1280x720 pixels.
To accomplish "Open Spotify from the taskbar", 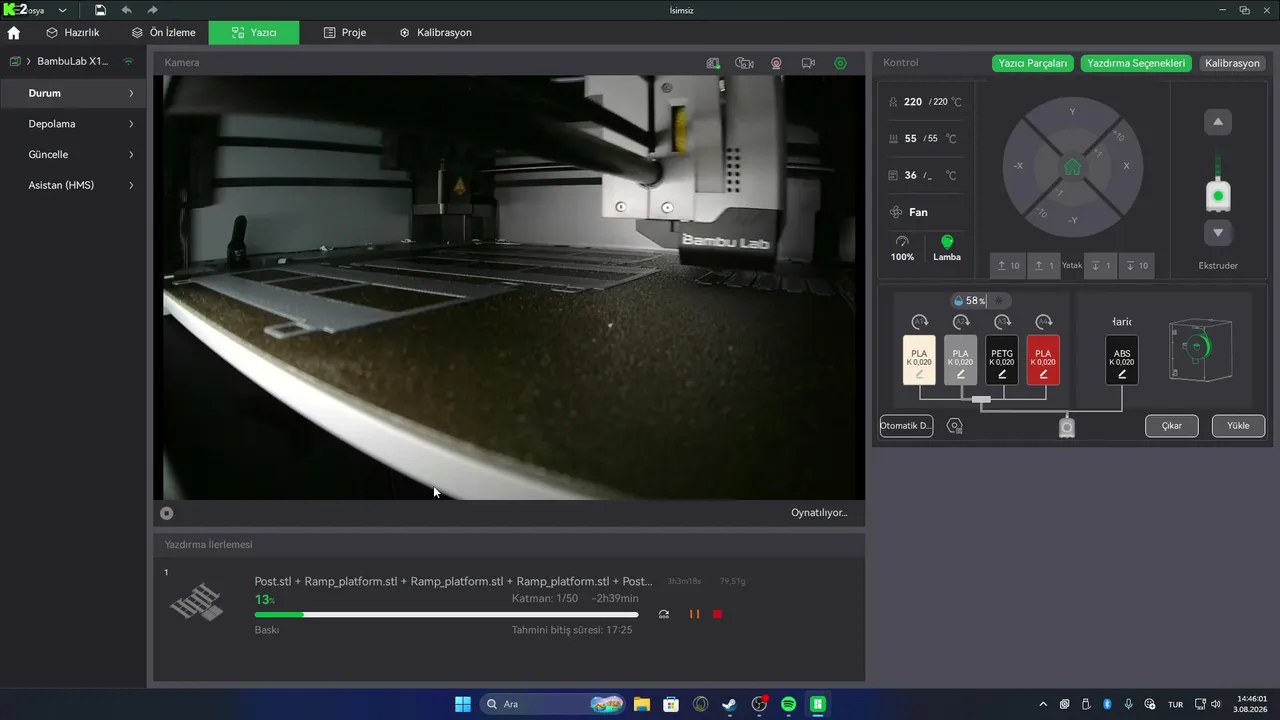I will (x=788, y=704).
